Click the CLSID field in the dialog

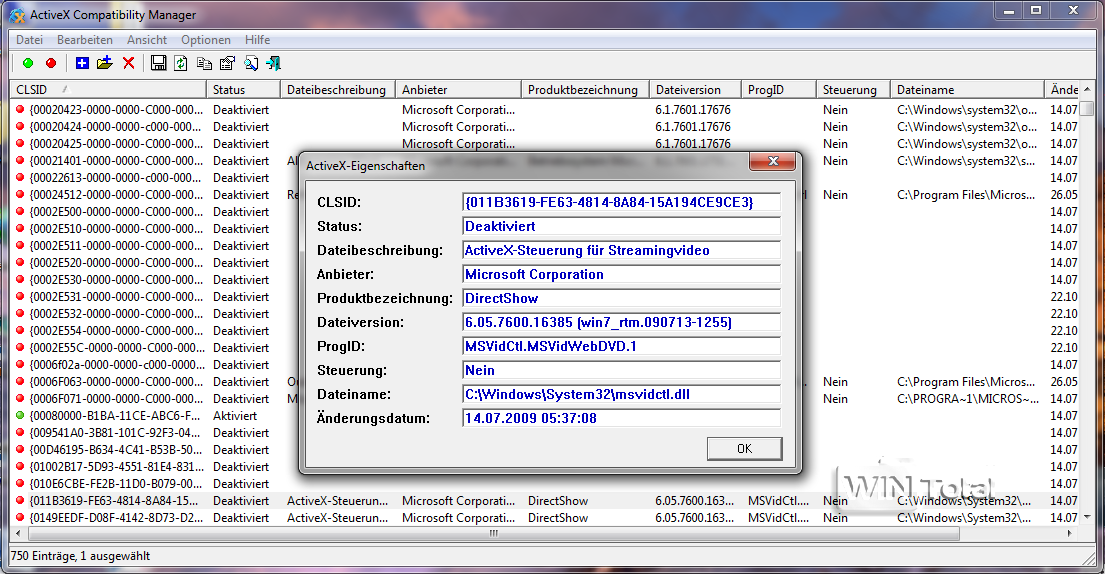pyautogui.click(x=622, y=202)
